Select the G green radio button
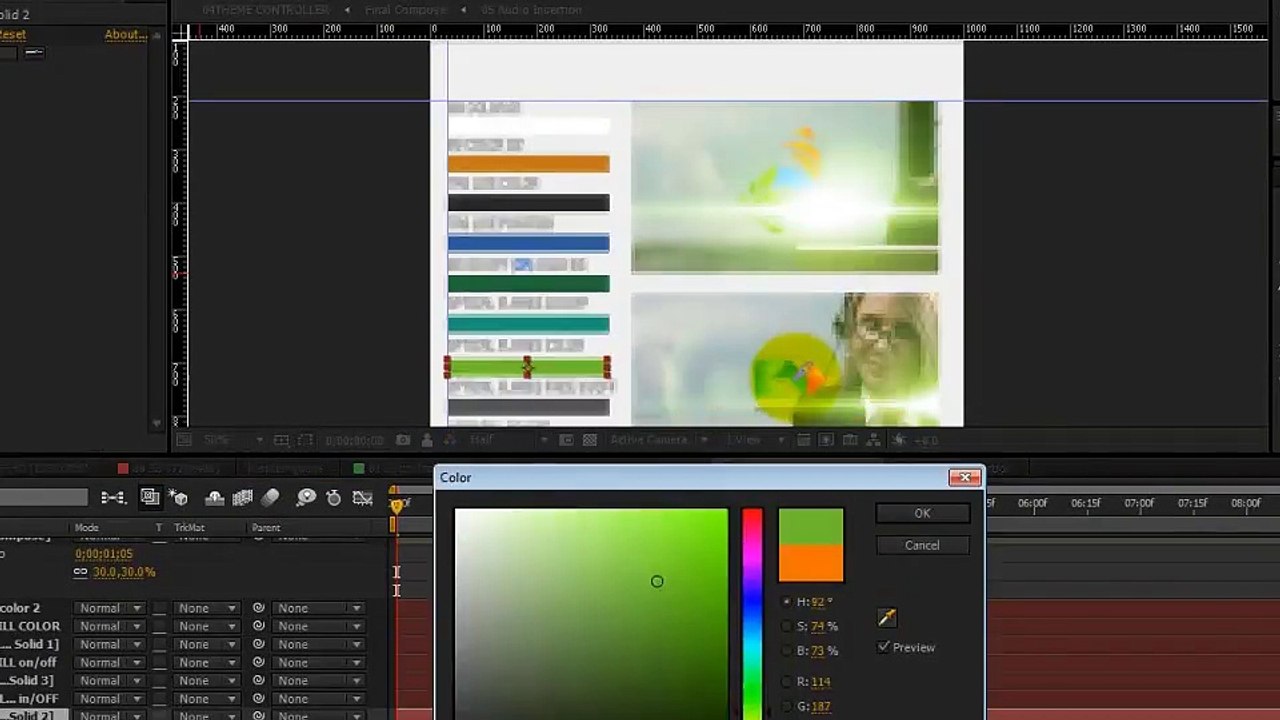 (787, 706)
